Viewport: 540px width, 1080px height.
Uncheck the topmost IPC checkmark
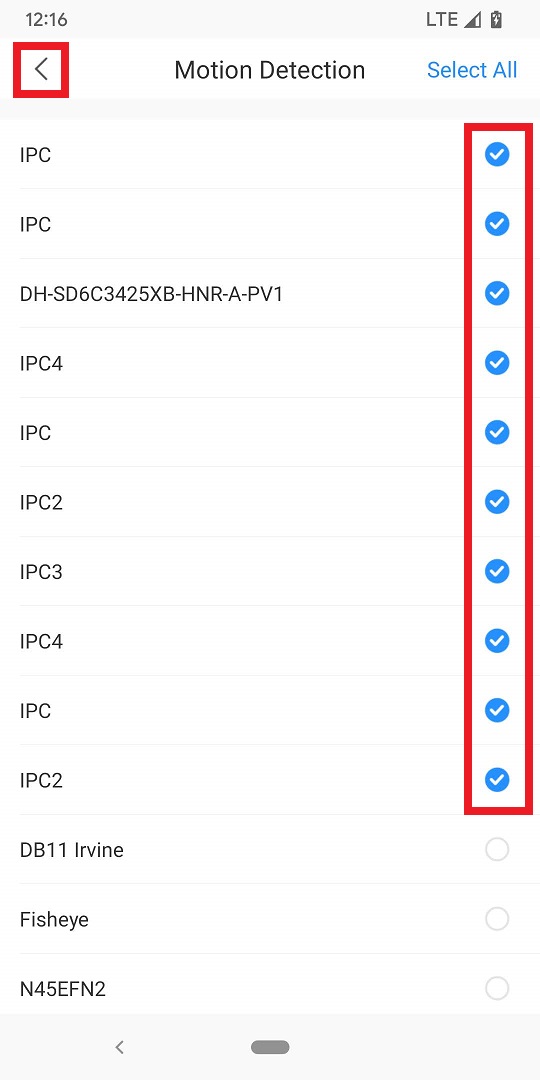(497, 154)
